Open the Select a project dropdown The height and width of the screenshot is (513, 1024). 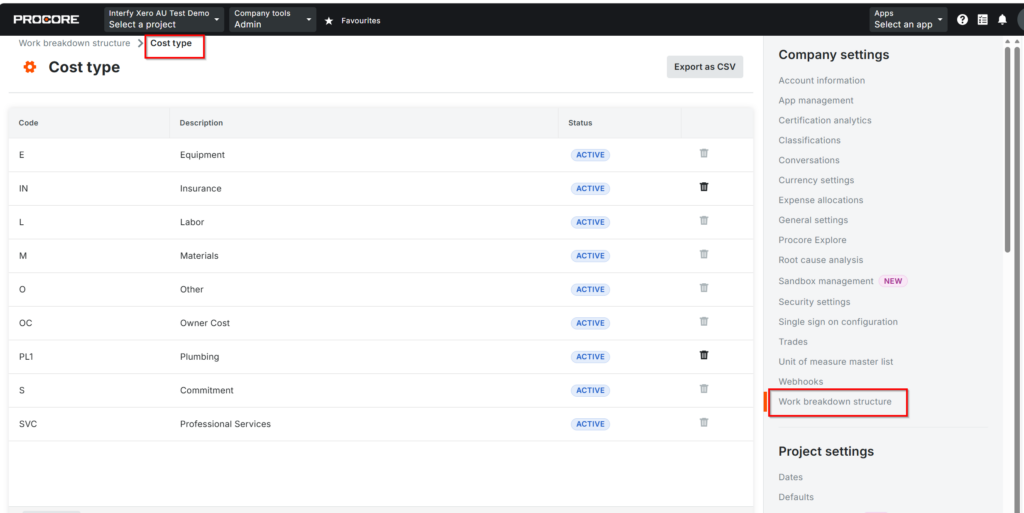(x=164, y=19)
